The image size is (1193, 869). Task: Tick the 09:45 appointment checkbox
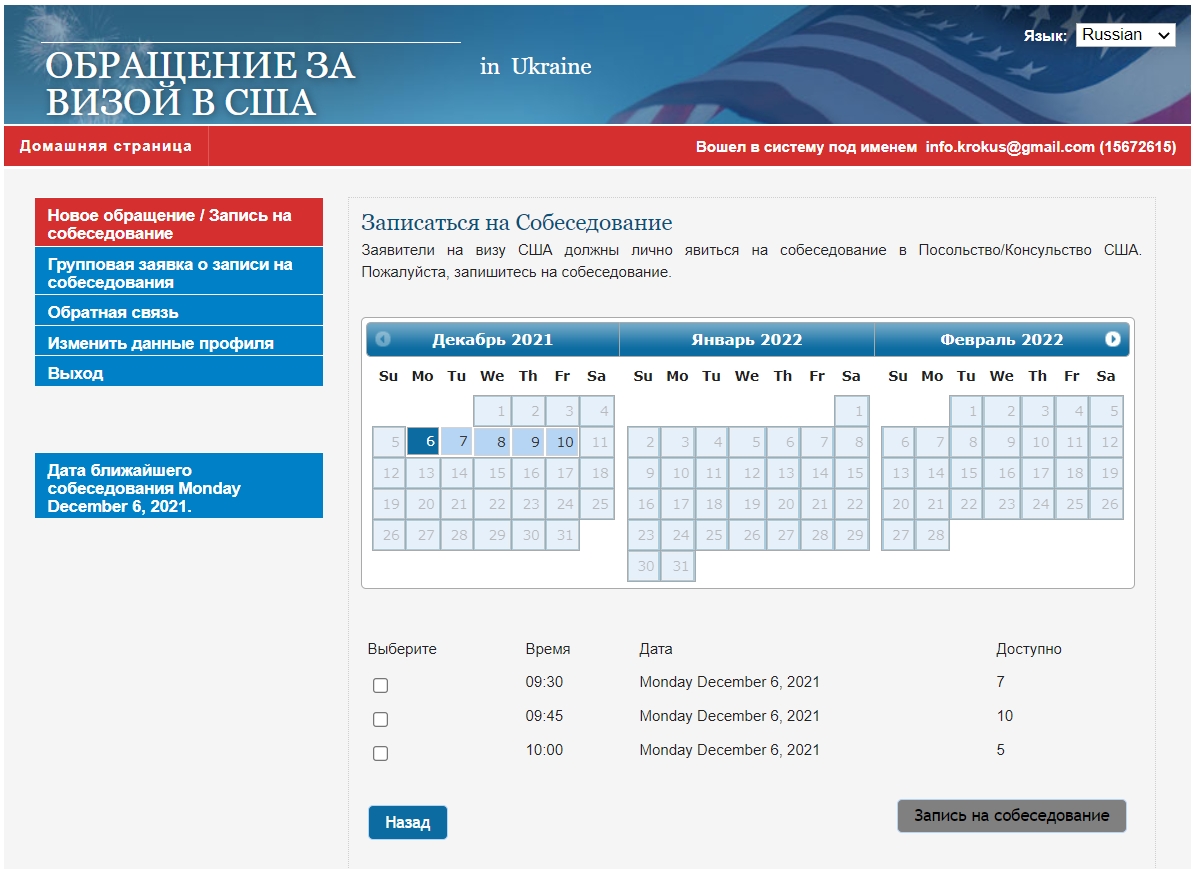click(380, 719)
